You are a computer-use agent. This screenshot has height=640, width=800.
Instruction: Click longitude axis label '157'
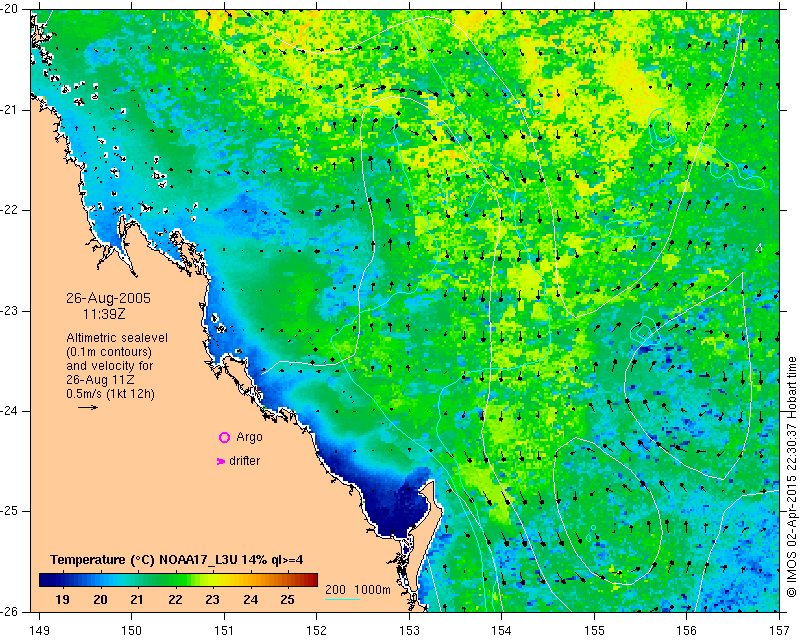780,631
